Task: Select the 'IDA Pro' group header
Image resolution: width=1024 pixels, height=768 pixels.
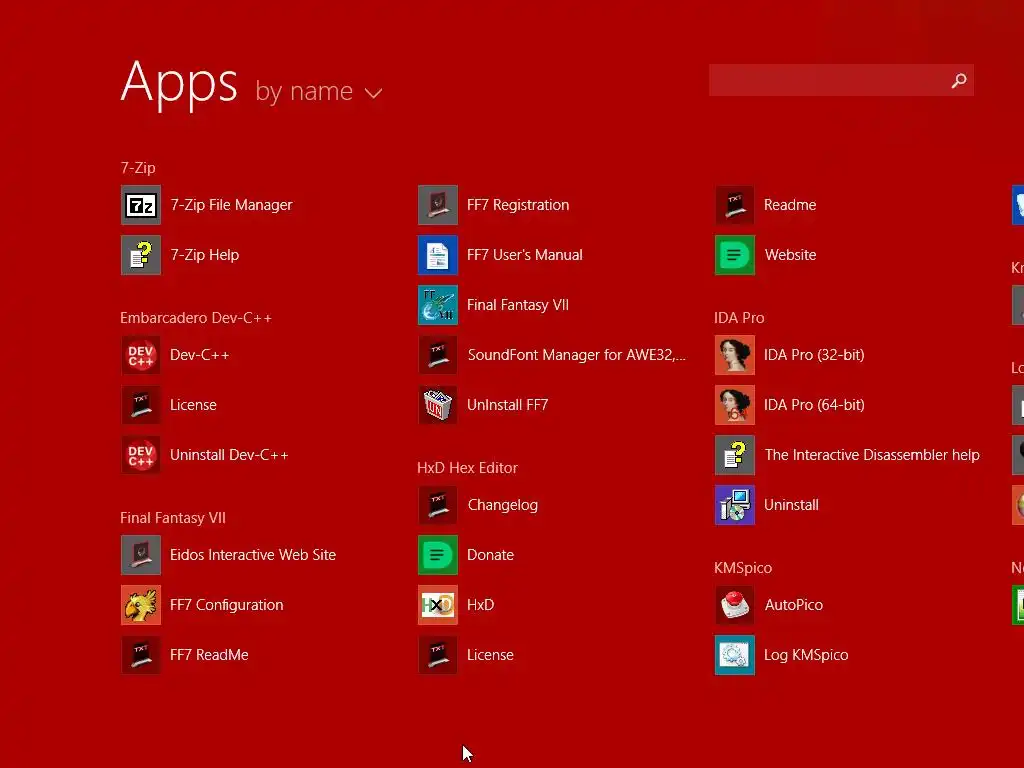Action: [x=739, y=318]
